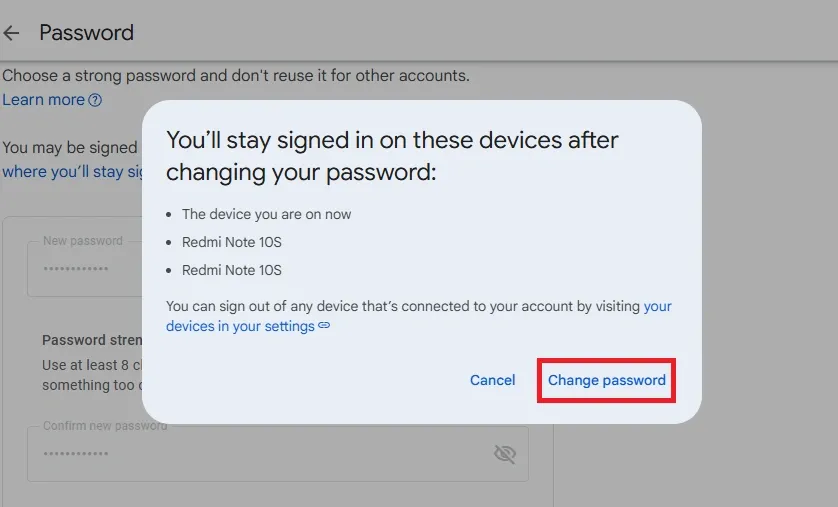The image size is (838, 507).
Task: Click the back arrow beside Password
Action: pos(12,33)
